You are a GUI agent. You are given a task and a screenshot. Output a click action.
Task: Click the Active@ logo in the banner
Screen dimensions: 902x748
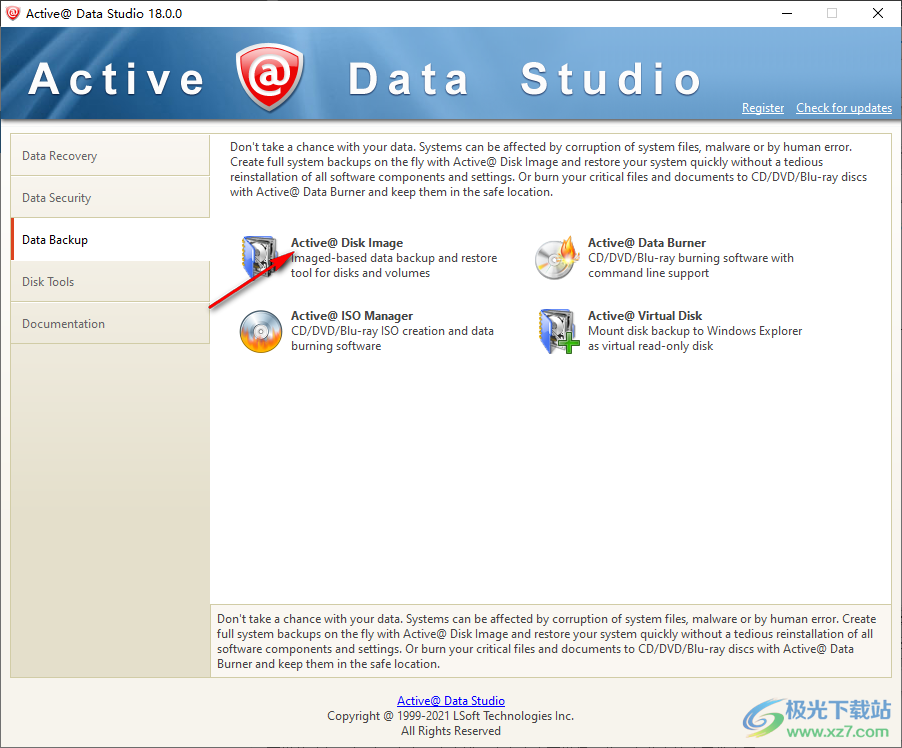point(268,74)
